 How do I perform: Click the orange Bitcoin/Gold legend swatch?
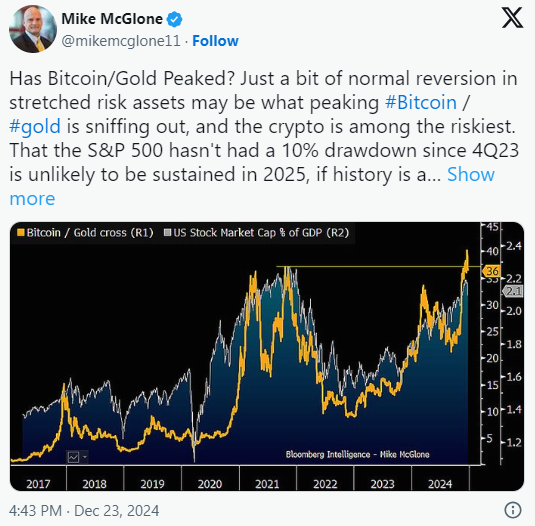(21, 233)
